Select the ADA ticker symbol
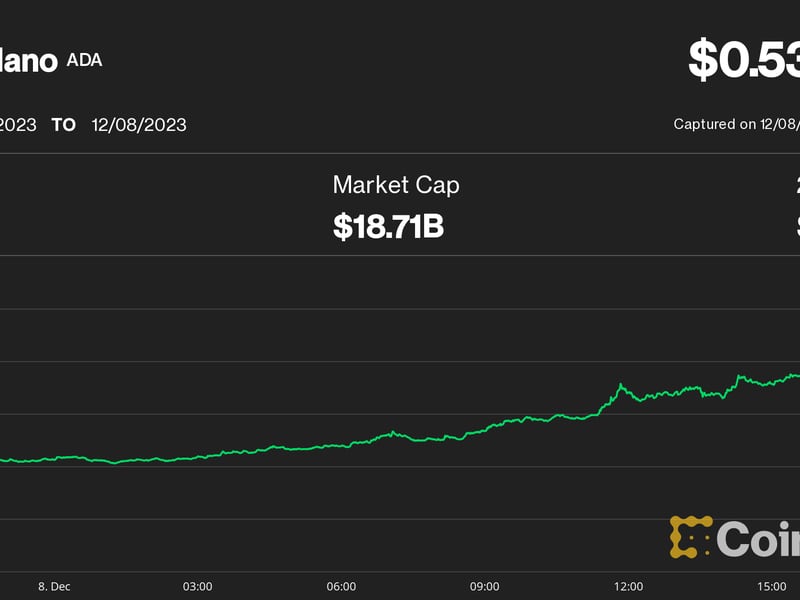The height and width of the screenshot is (600, 800). pos(84,59)
